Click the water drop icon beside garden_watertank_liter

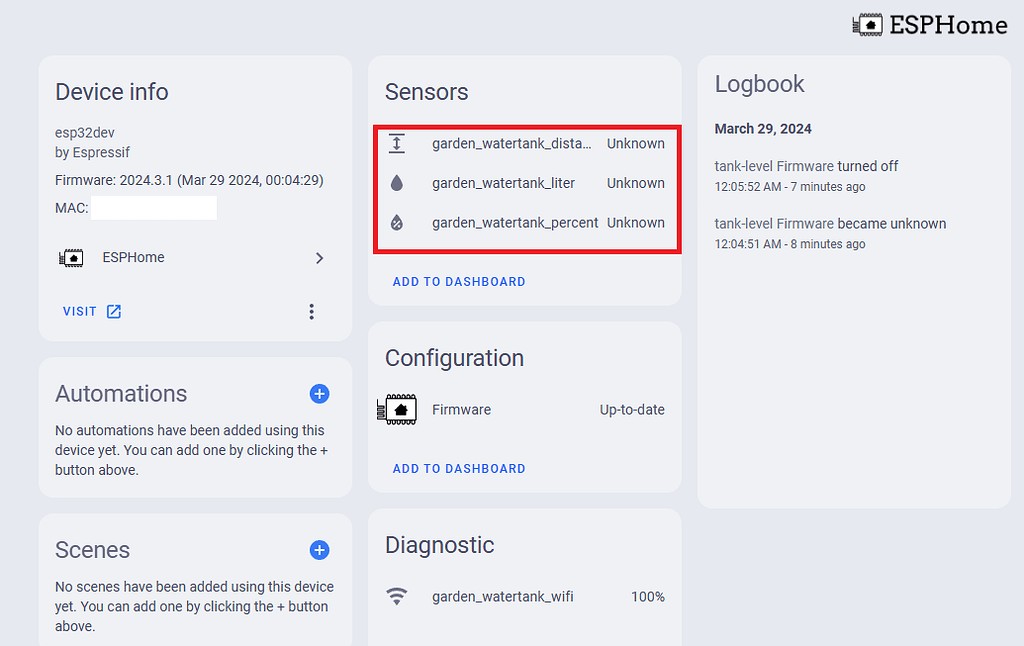[x=397, y=183]
